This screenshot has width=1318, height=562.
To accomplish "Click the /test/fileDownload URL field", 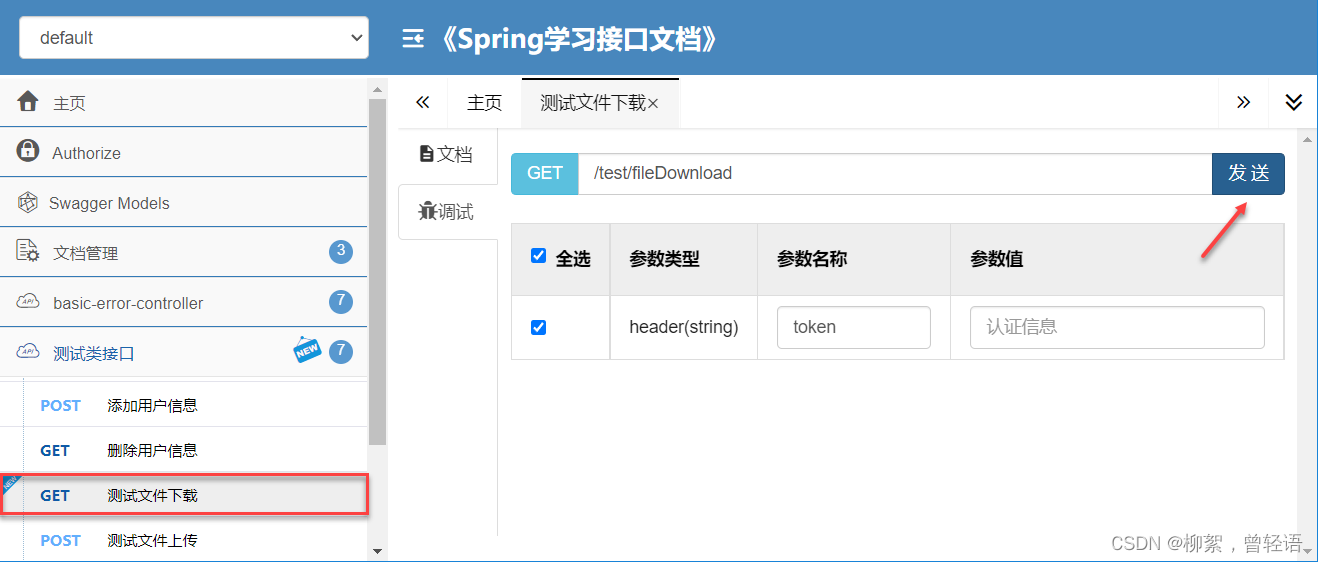I will click(895, 173).
